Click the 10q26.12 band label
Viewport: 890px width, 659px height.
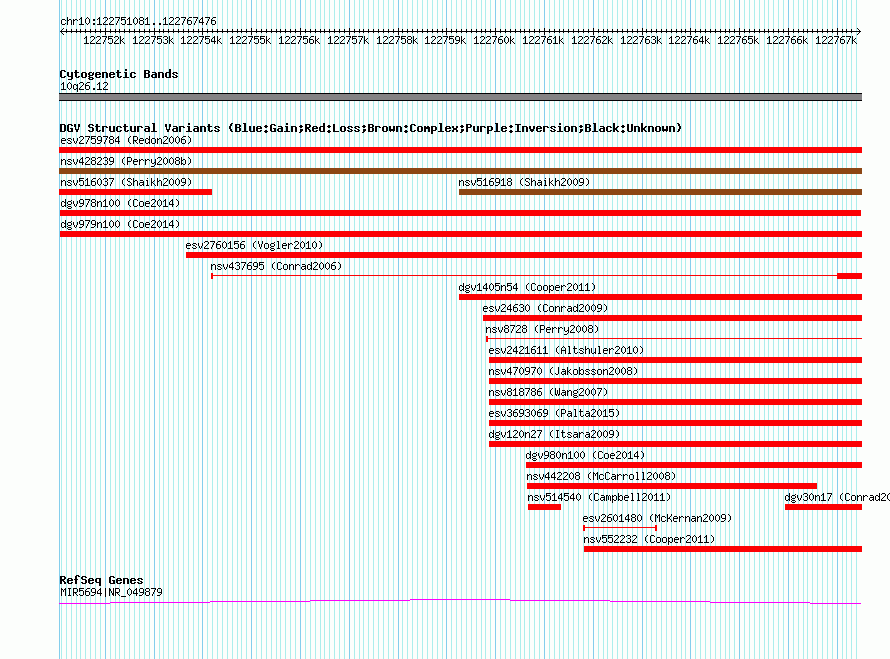pyautogui.click(x=84, y=86)
